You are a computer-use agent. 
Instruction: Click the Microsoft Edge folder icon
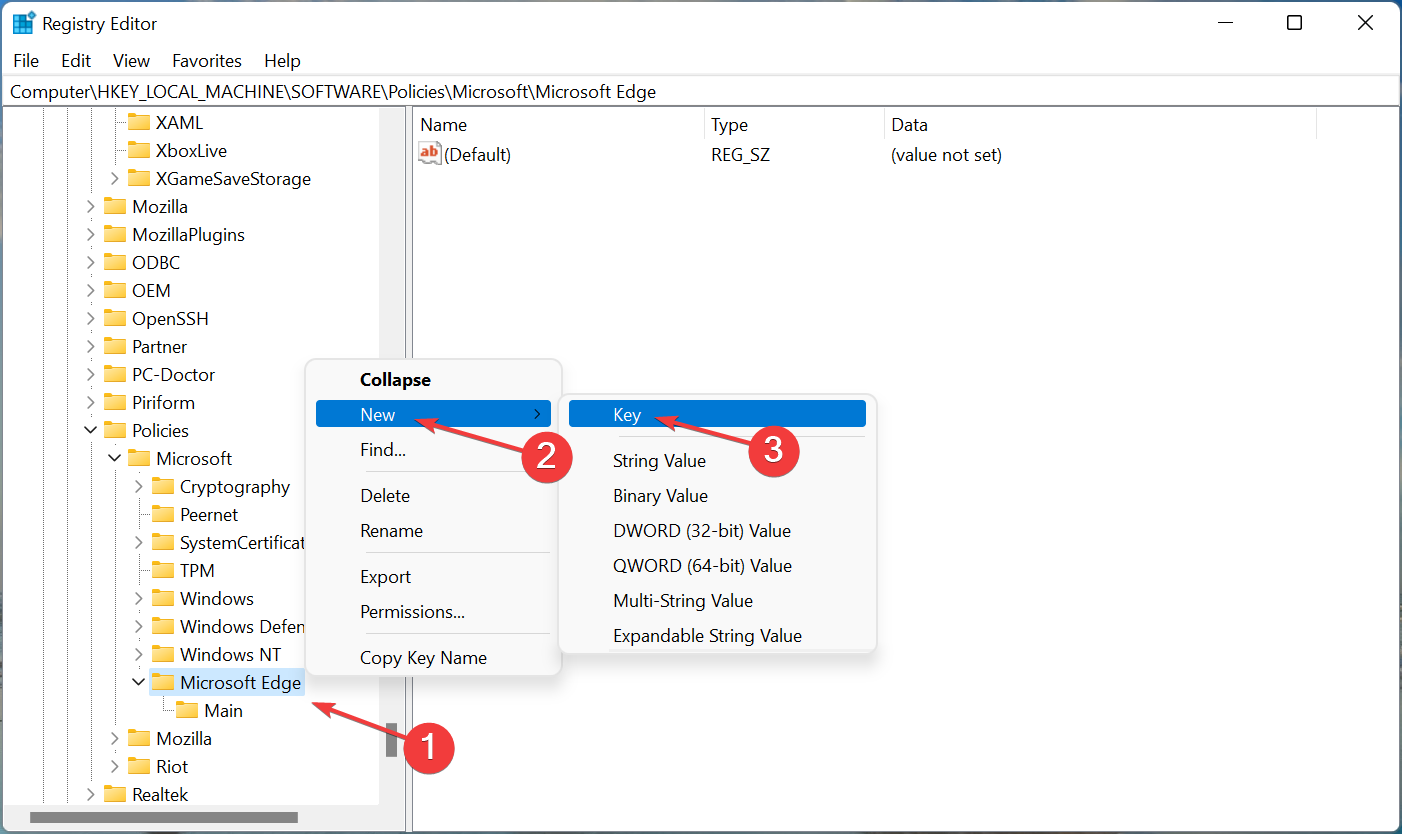click(163, 683)
